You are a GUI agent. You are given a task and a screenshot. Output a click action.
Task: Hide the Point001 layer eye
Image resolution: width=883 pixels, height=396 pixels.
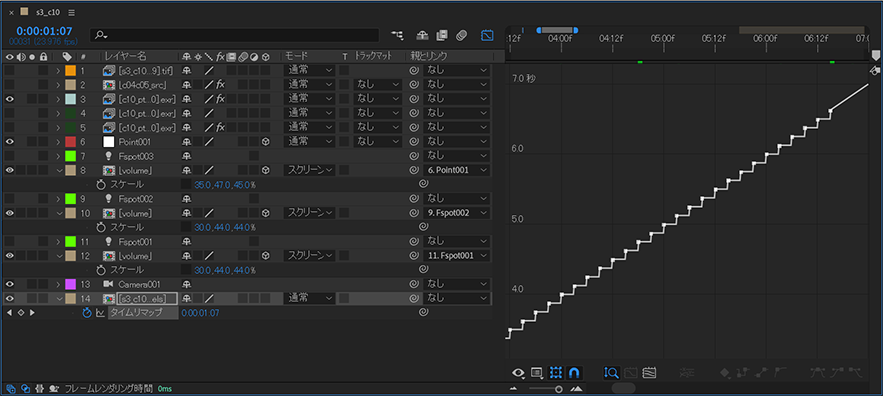[10, 141]
